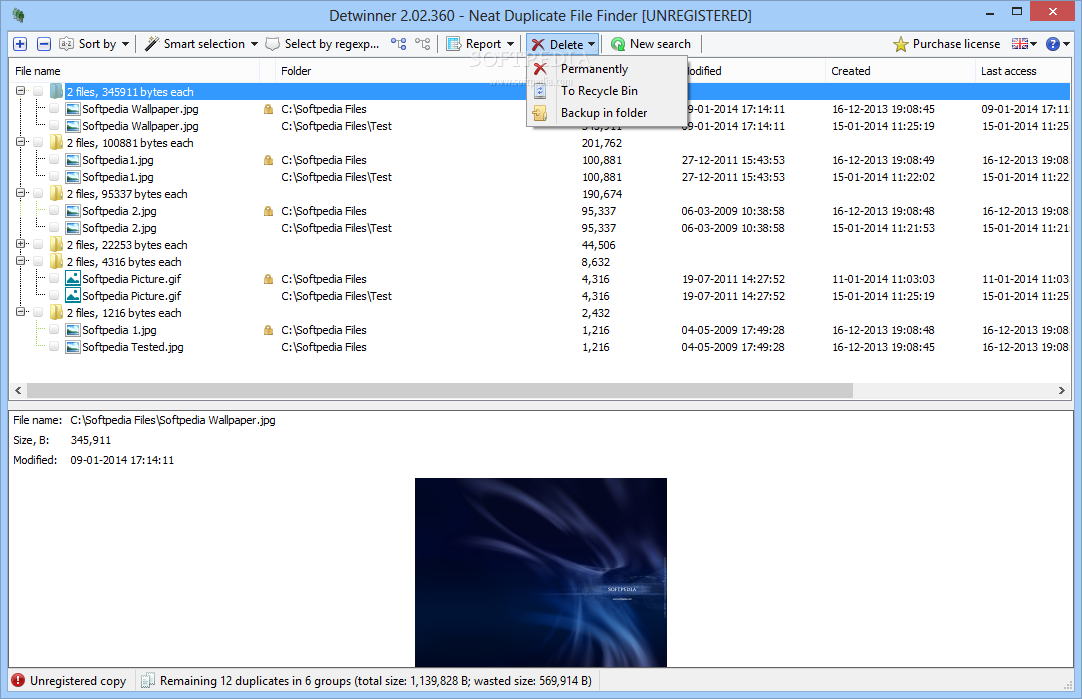This screenshot has width=1082, height=699.
Task: Click the blue tree-nodes toolbar icon
Action: 398,44
